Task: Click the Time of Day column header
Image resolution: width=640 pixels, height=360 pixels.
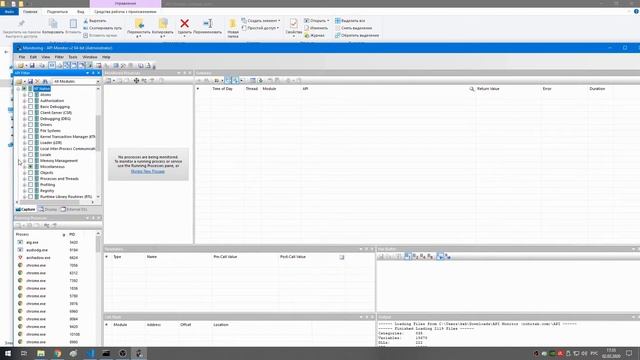Action: [222, 89]
